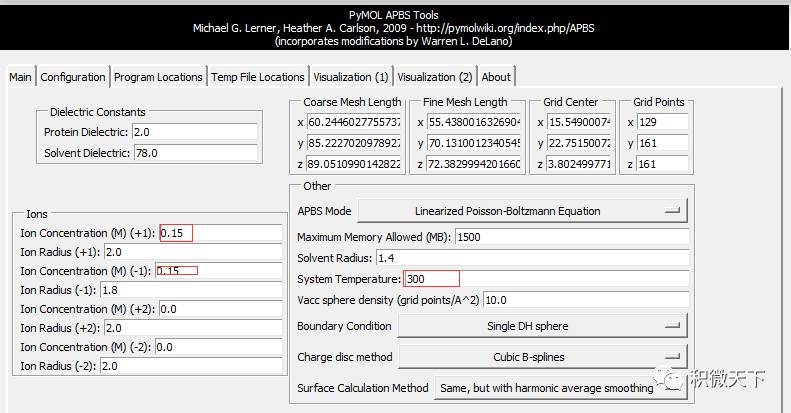Click Ion Radius (+1) field
This screenshot has width=791, height=413.
193,252
